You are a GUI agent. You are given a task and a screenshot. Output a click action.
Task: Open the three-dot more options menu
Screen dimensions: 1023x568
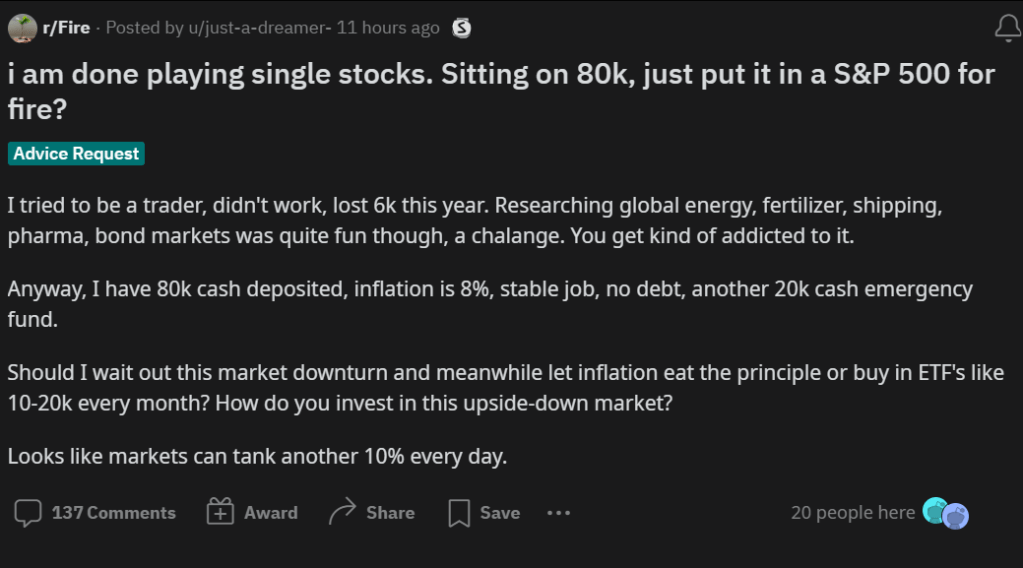coord(558,513)
